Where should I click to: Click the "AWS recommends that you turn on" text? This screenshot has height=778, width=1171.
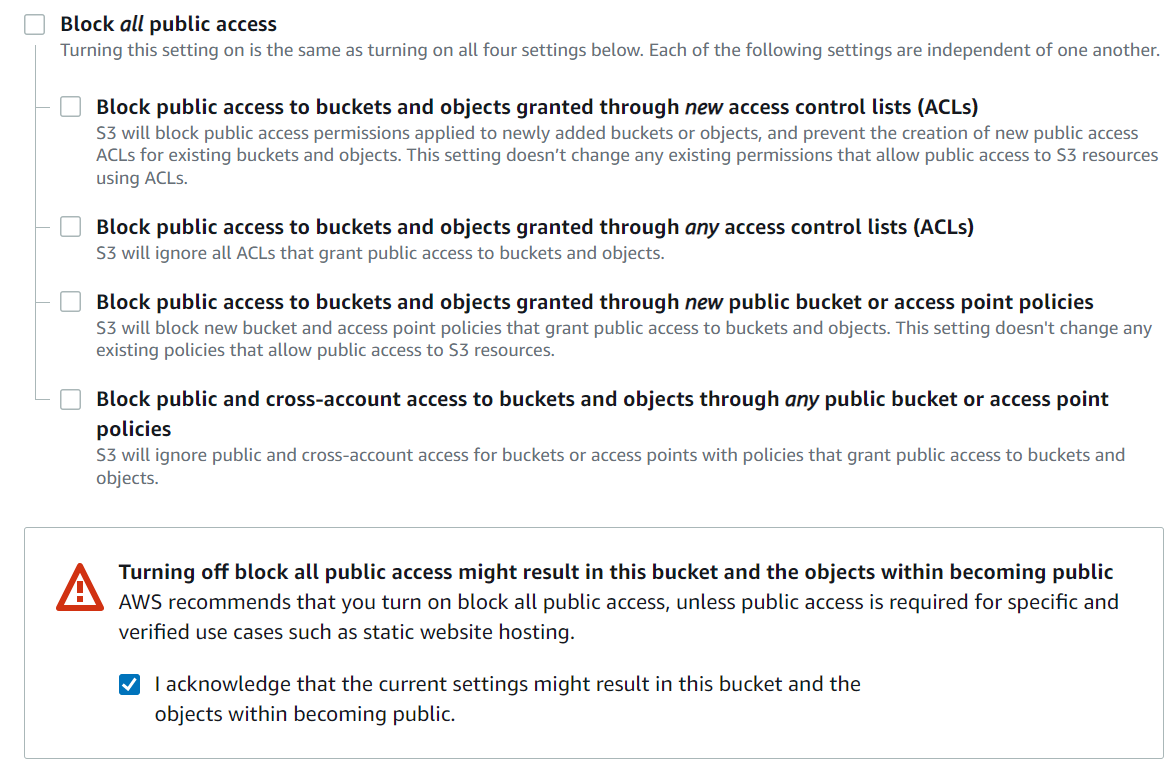(618, 602)
